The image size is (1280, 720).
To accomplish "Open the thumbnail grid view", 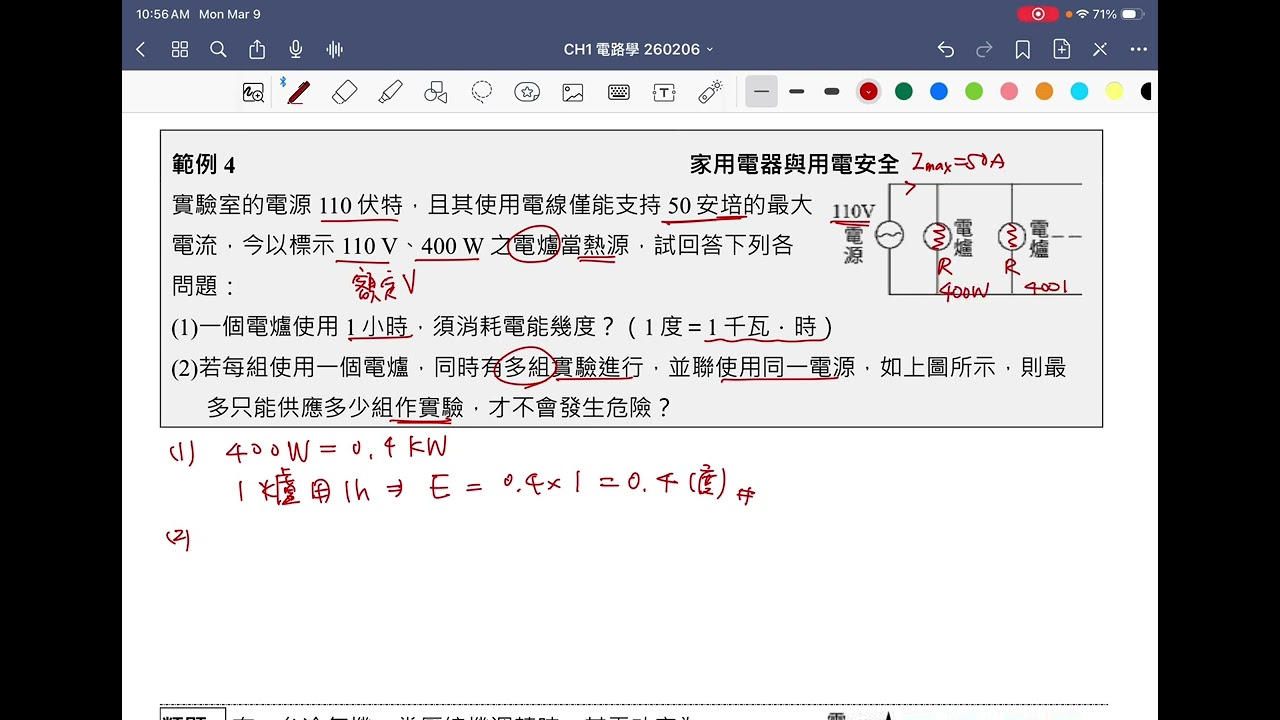I will pyautogui.click(x=180, y=49).
